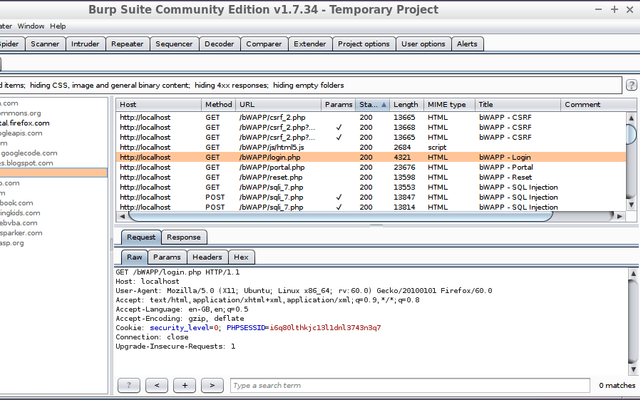640x400 pixels.
Task: Select the sparker.com site tree entry
Action: click(21, 233)
